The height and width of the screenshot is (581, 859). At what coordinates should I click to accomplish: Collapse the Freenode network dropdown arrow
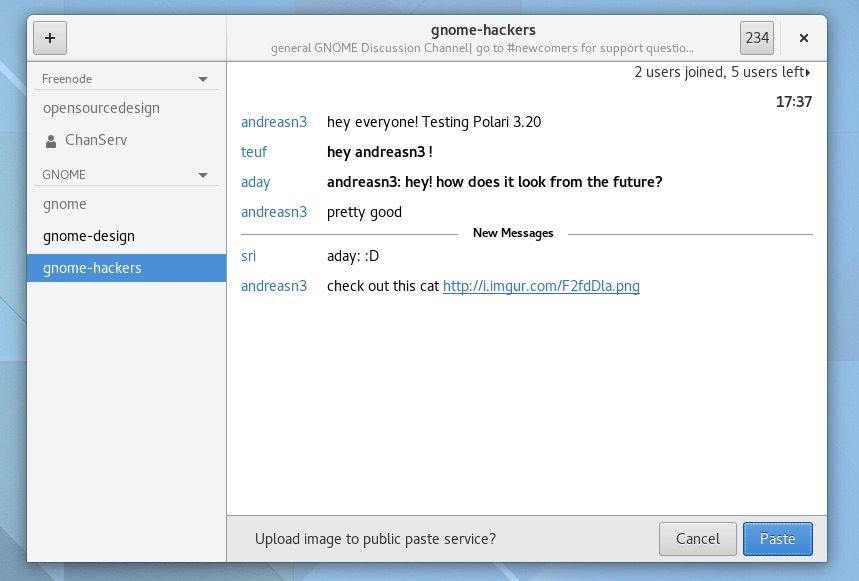203,79
